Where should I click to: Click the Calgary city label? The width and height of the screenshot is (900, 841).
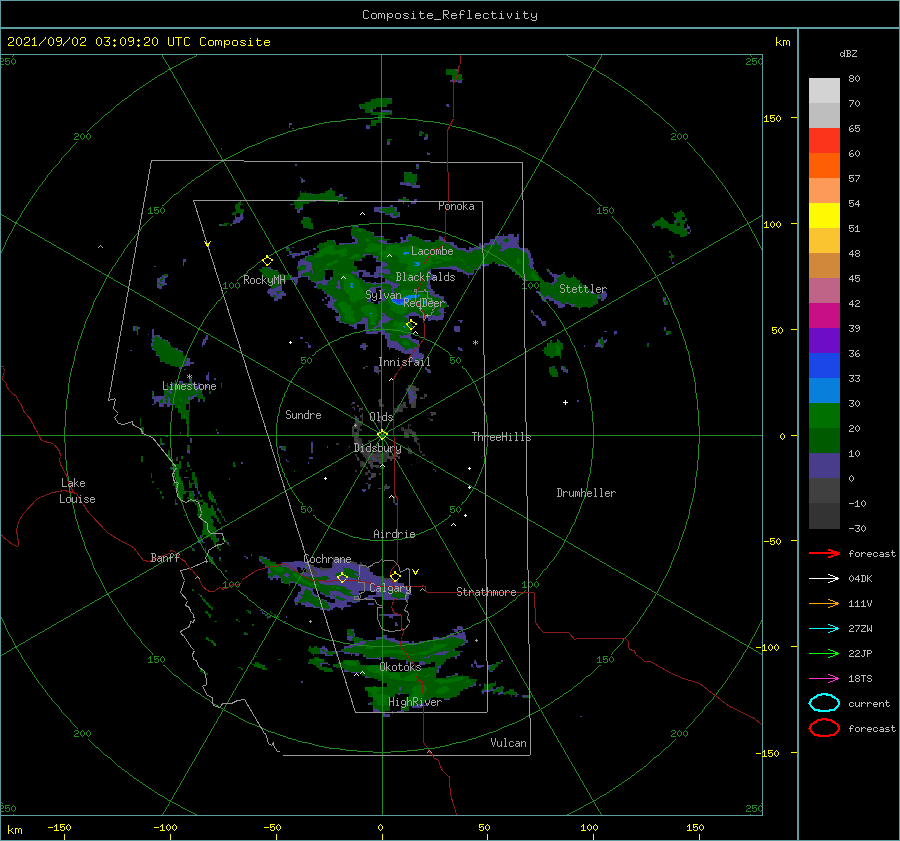390,588
